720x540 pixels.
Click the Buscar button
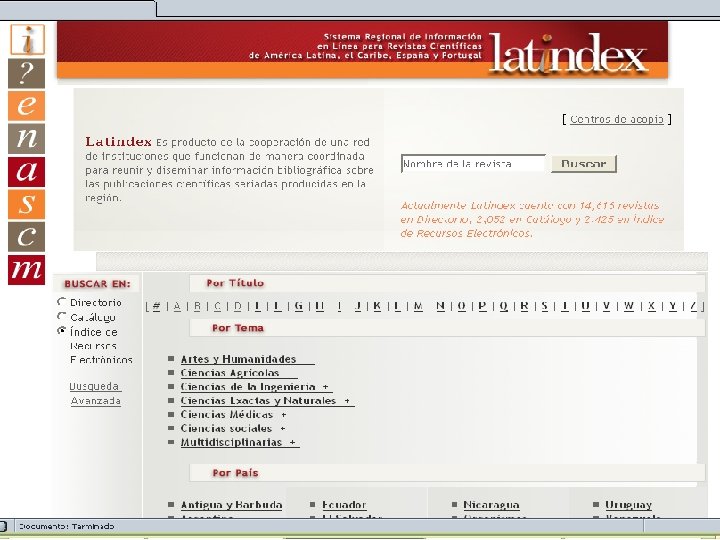click(584, 164)
